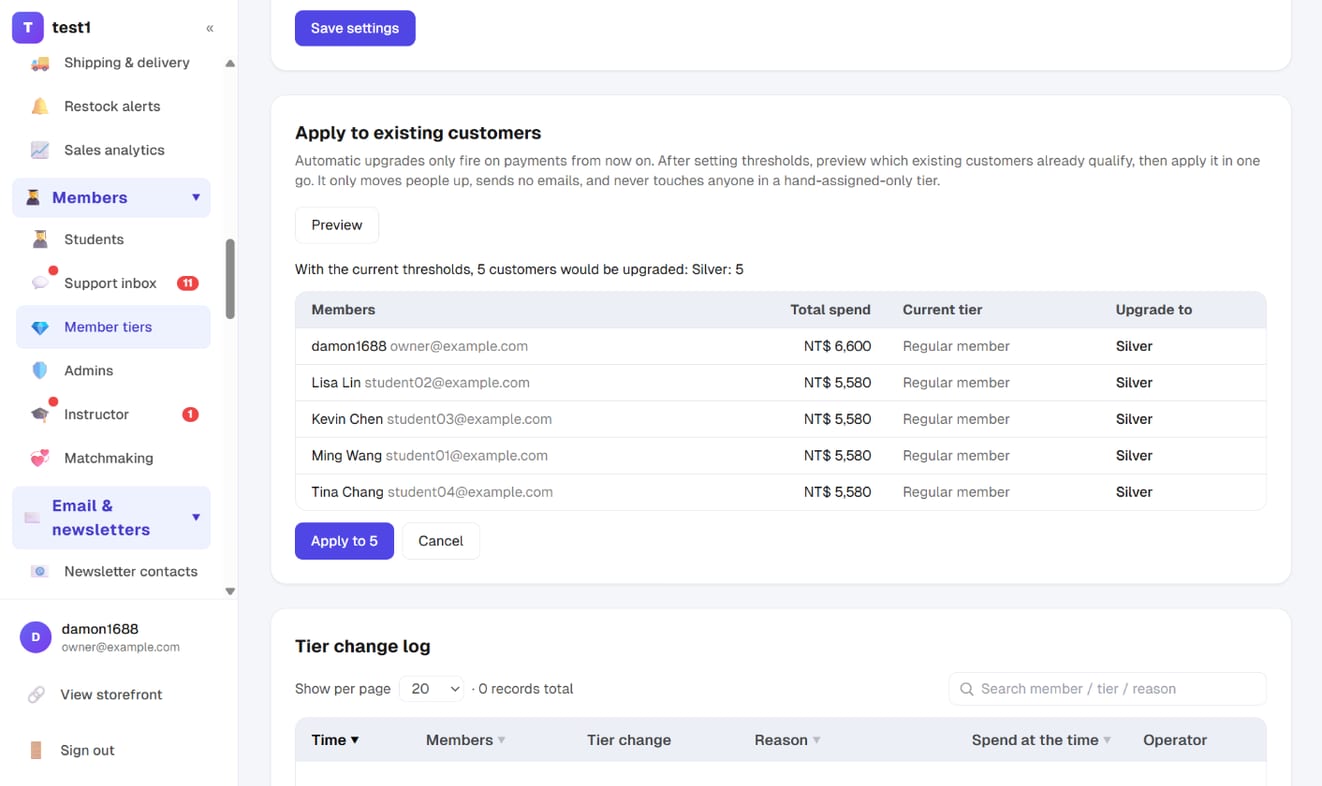Click the NT$ 6,600 total spend value
This screenshot has width=1322, height=786.
[x=837, y=346]
